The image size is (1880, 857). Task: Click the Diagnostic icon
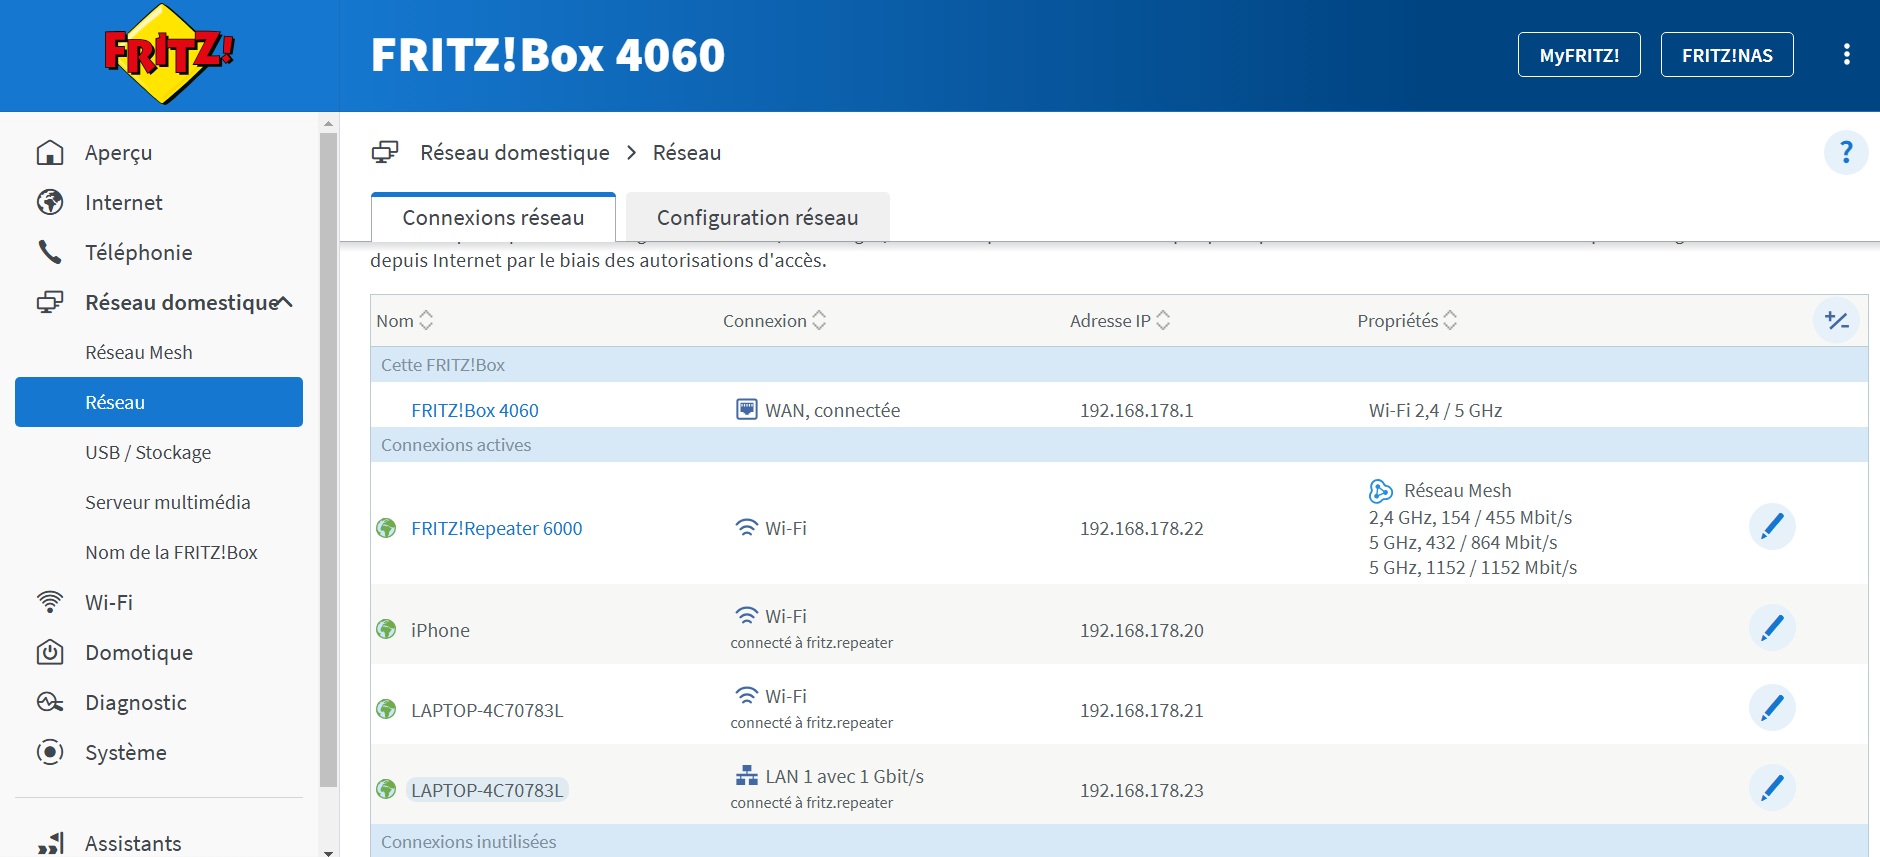click(50, 702)
